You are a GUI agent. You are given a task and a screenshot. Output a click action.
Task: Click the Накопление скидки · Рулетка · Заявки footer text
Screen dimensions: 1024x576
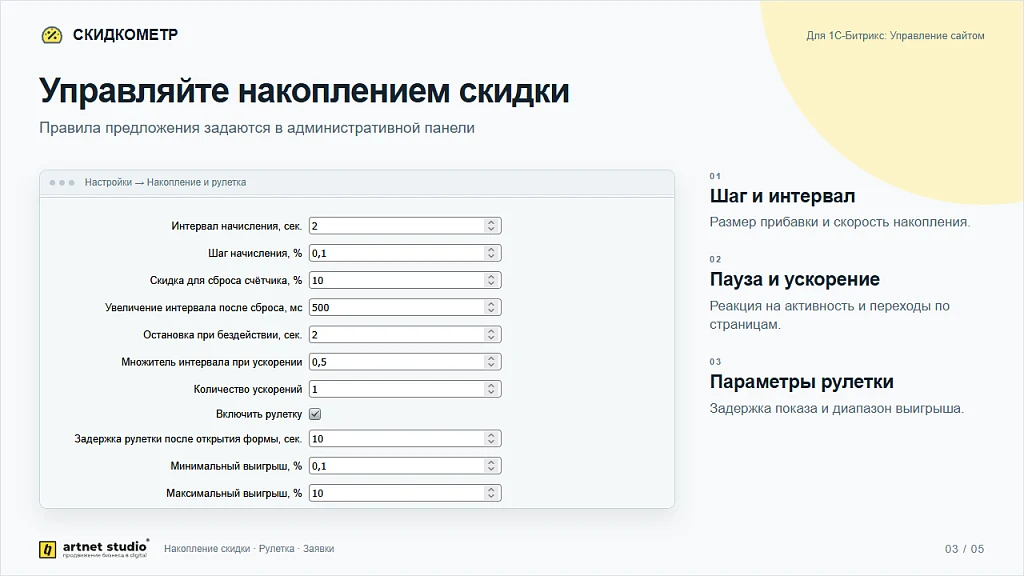249,549
